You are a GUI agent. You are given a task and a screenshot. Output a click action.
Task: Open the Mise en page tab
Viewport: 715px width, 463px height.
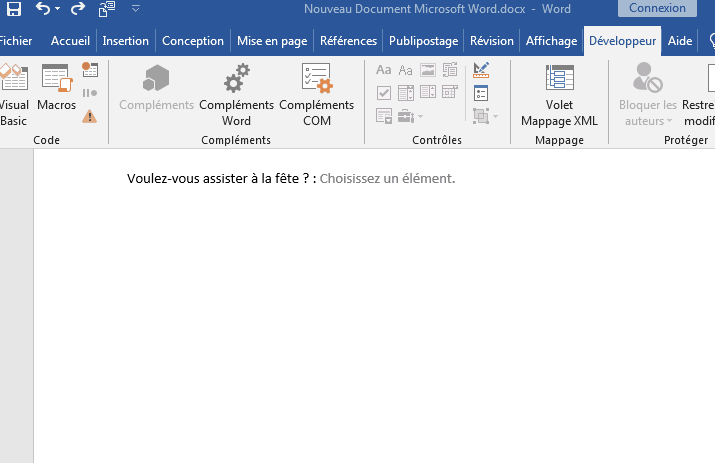(273, 41)
